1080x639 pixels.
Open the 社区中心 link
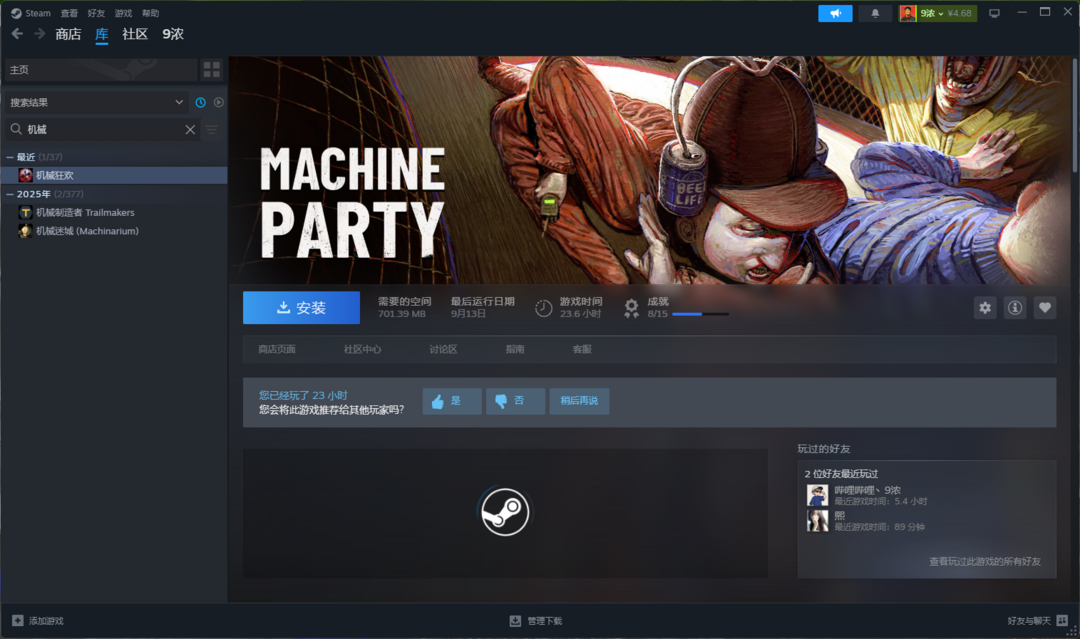click(362, 349)
